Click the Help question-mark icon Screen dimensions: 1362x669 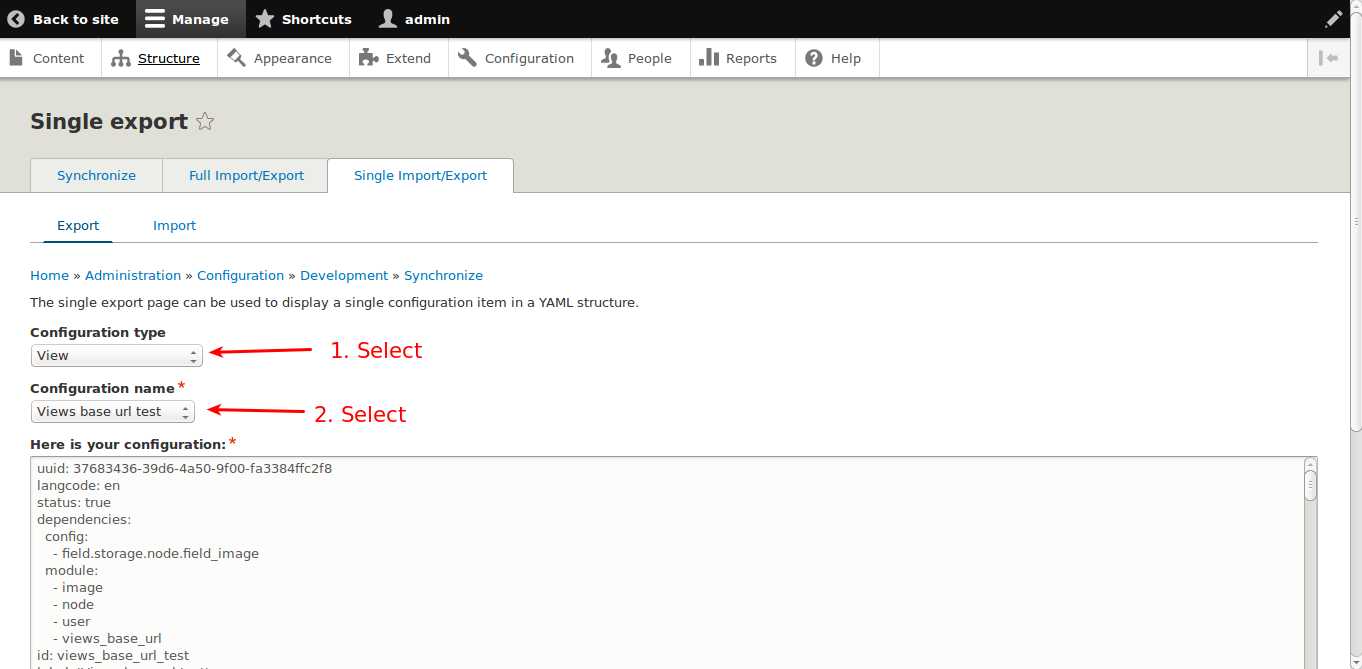tap(812, 58)
